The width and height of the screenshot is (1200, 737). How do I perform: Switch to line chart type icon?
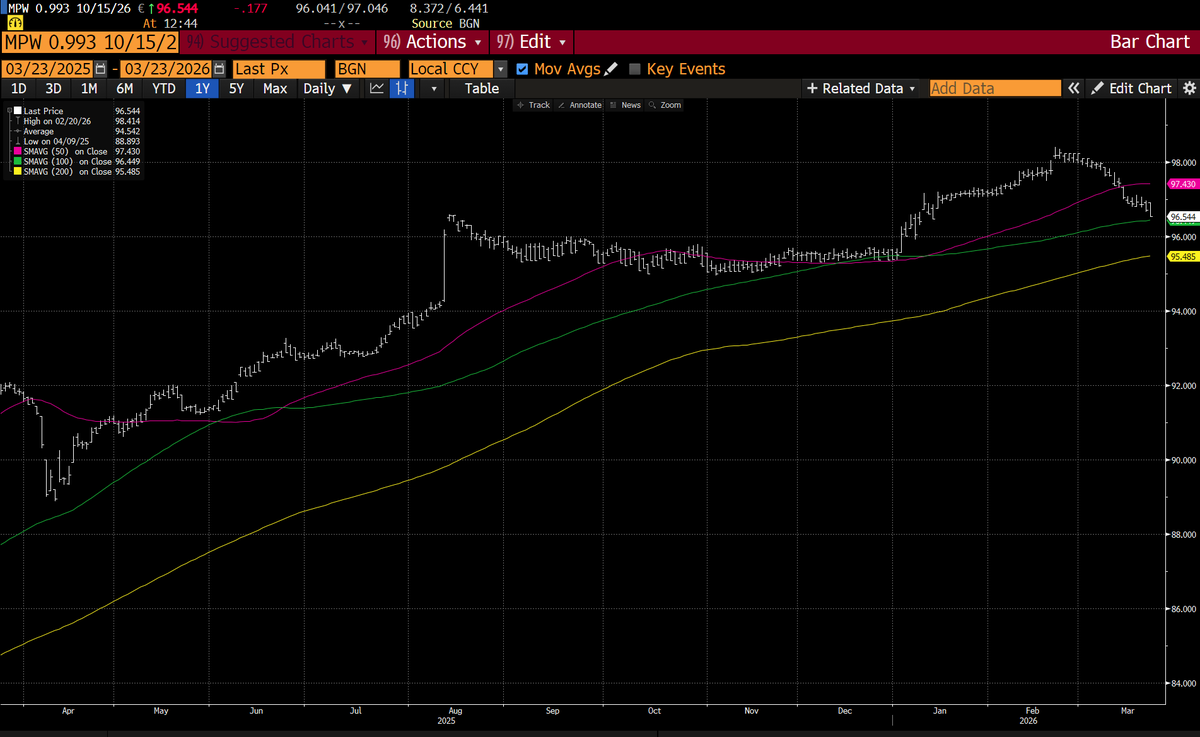tap(377, 88)
